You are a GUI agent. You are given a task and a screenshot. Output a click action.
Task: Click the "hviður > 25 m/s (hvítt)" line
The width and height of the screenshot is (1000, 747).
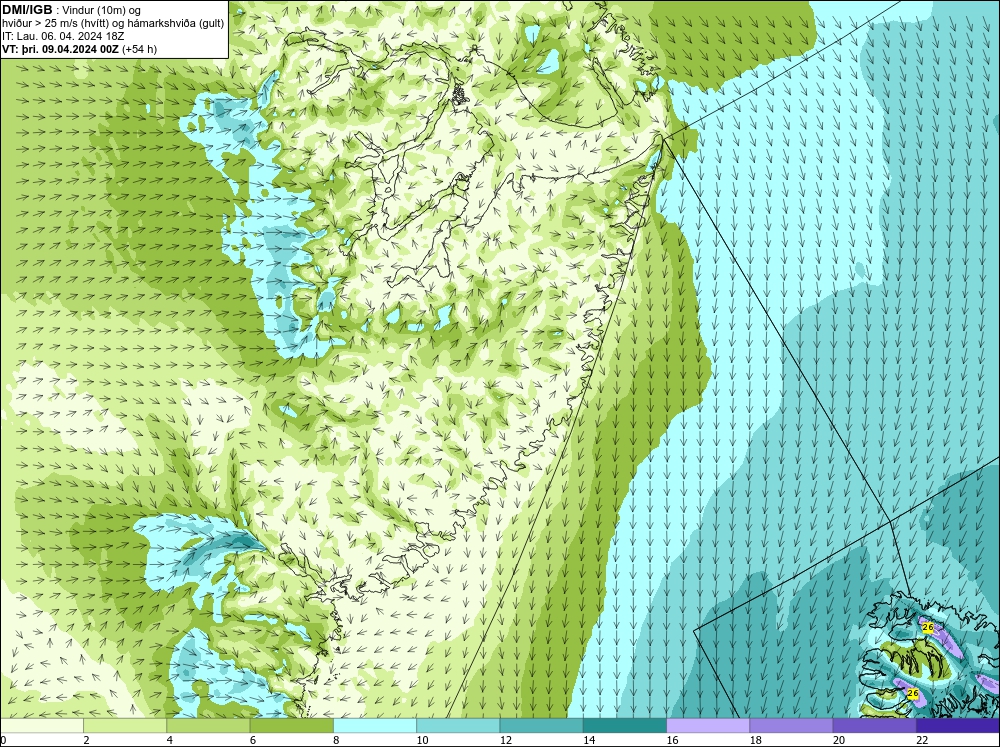click(x=55, y=23)
